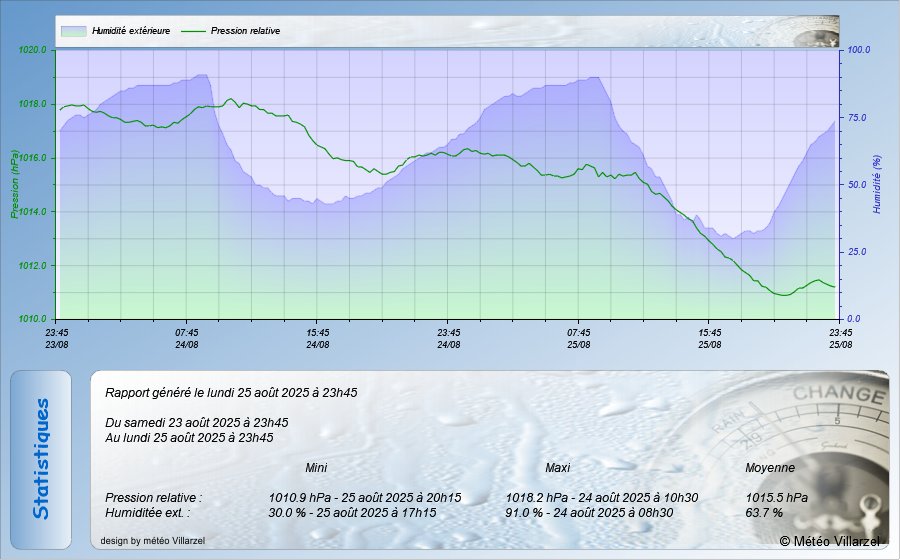The image size is (900, 560).
Task: Click the Pression (hPa) axis title
Action: tap(15, 184)
